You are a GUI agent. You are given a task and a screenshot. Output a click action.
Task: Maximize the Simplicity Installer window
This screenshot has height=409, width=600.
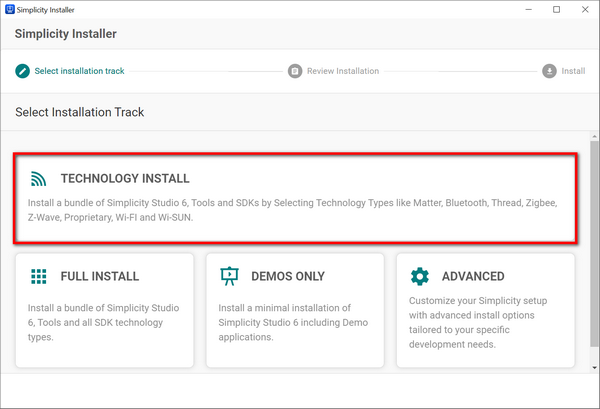557,10
